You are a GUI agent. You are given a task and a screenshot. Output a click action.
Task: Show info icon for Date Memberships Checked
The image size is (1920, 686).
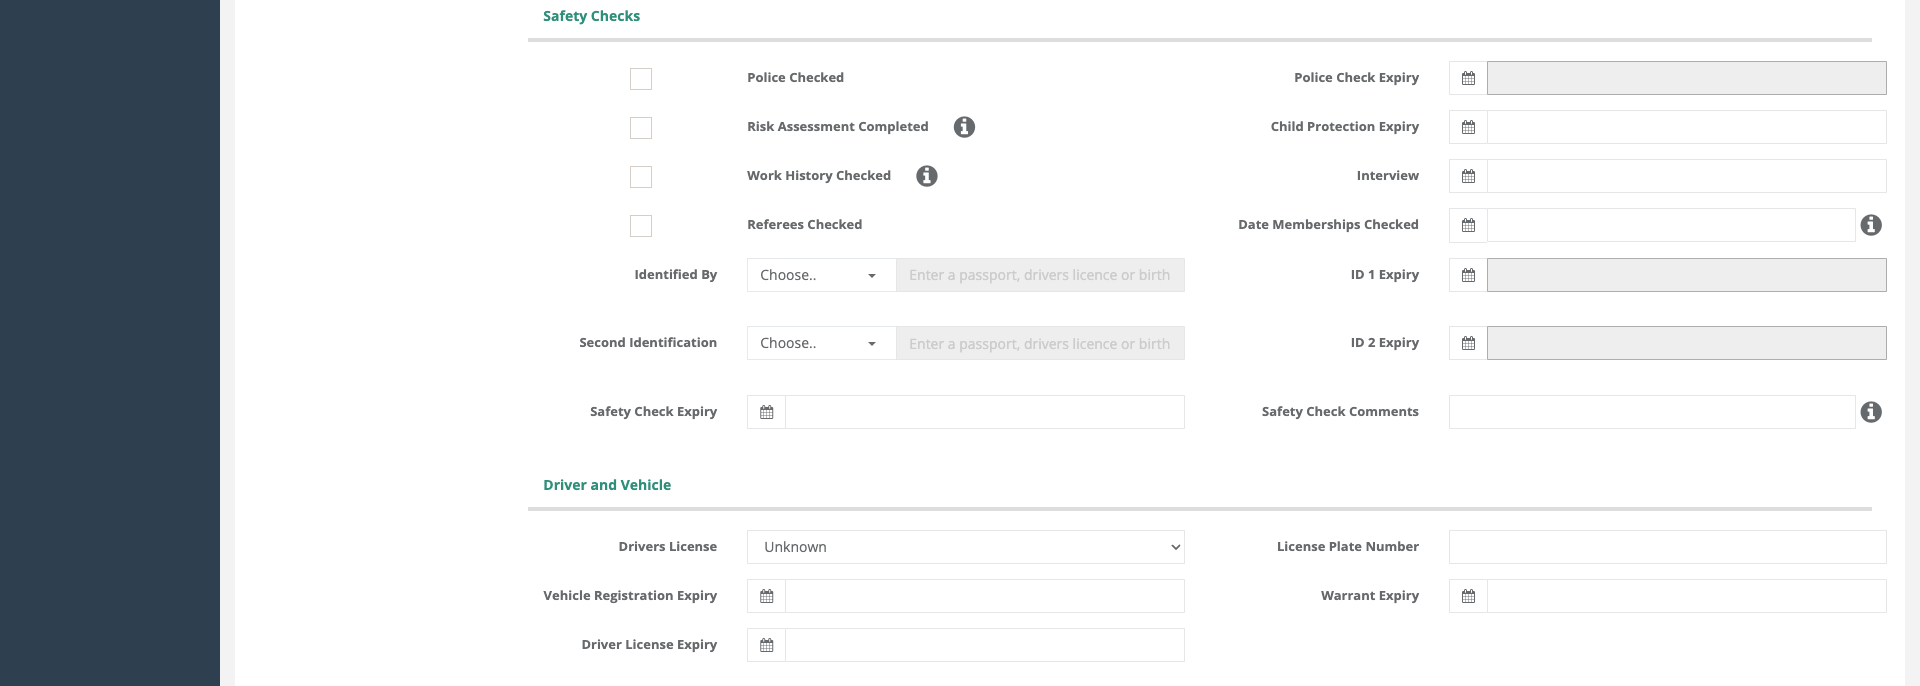[x=1871, y=225]
